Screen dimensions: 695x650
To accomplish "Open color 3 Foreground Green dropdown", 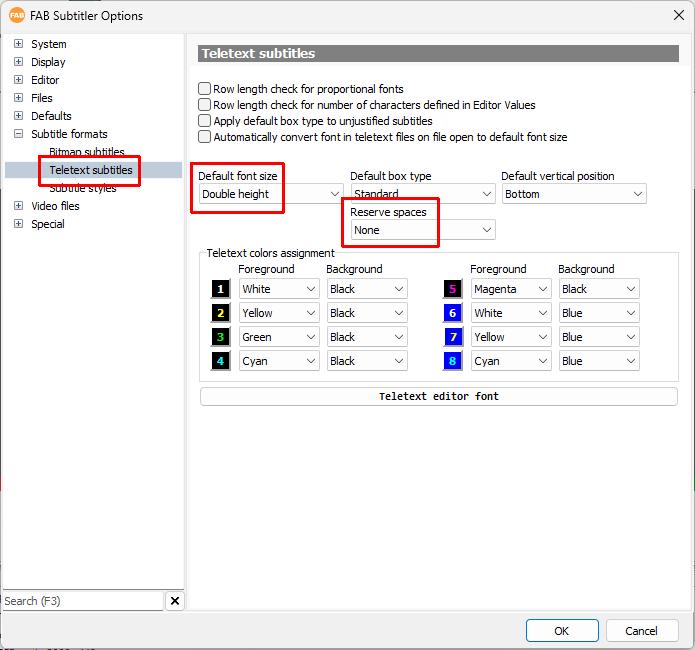I will coord(279,337).
